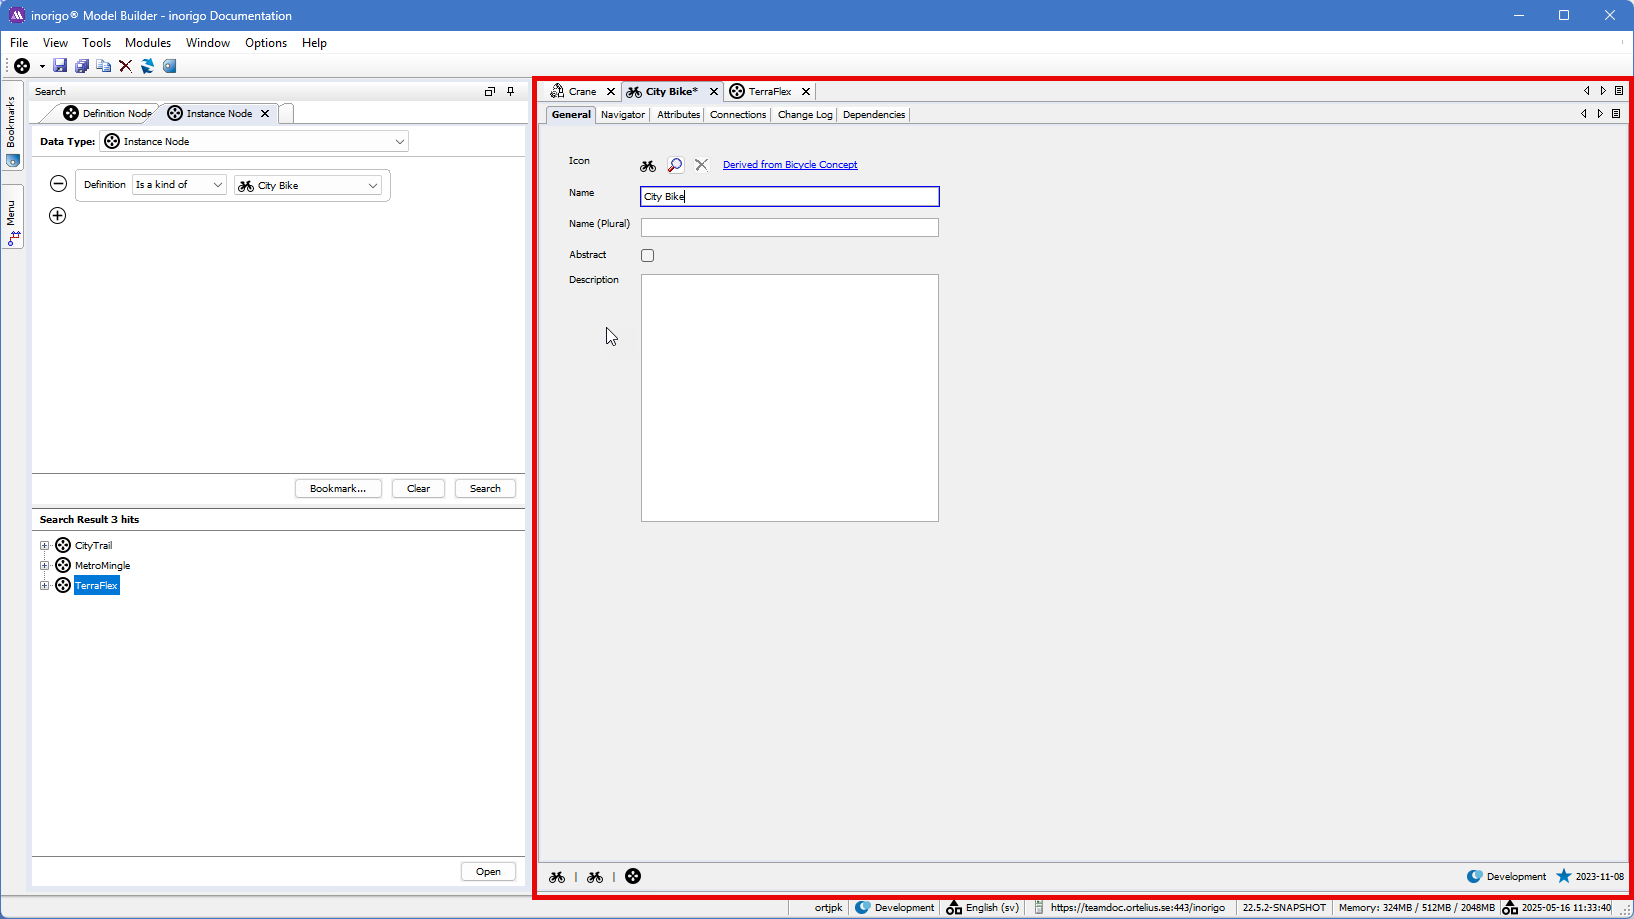This screenshot has width=1634, height=919.
Task: Click the red X delete toolbar icon
Action: [125, 66]
